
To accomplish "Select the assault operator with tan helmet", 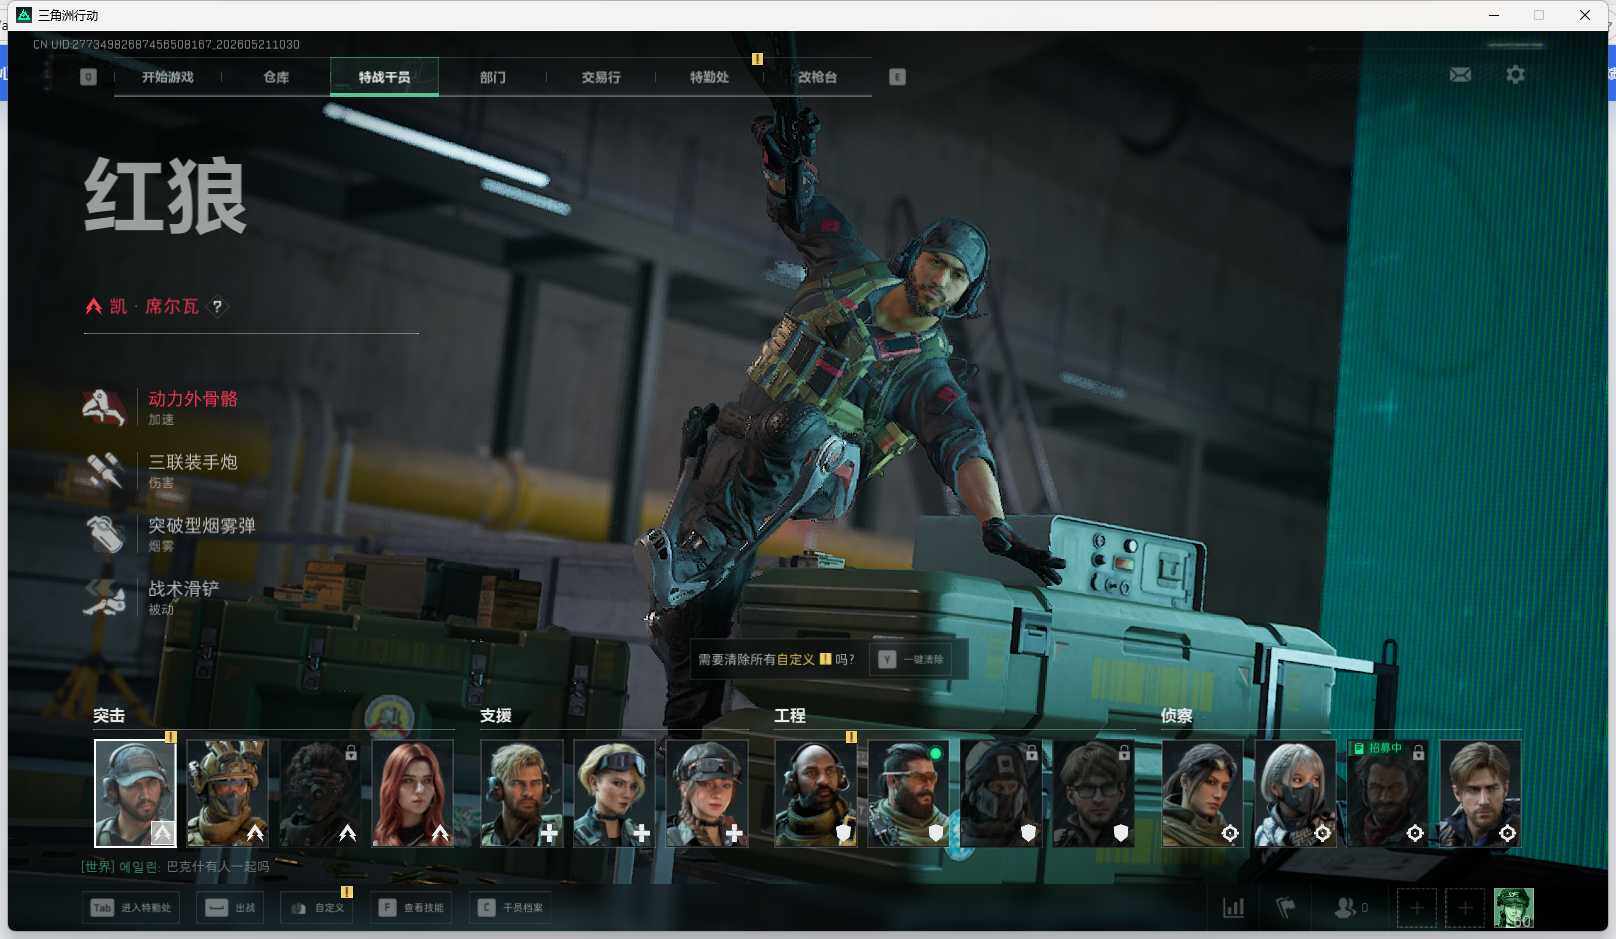I will coord(227,793).
